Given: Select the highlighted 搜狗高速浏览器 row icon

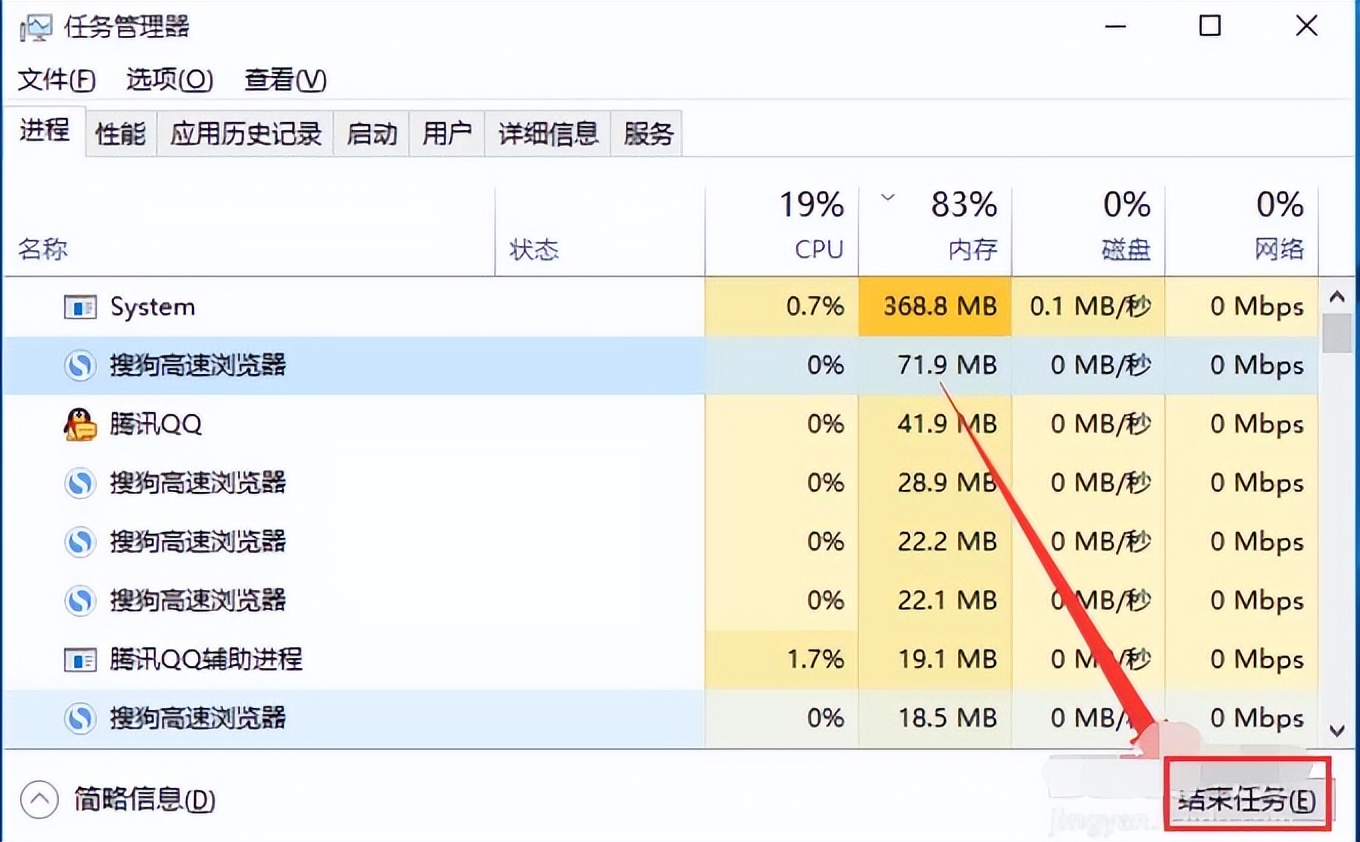Looking at the screenshot, I should 80,365.
